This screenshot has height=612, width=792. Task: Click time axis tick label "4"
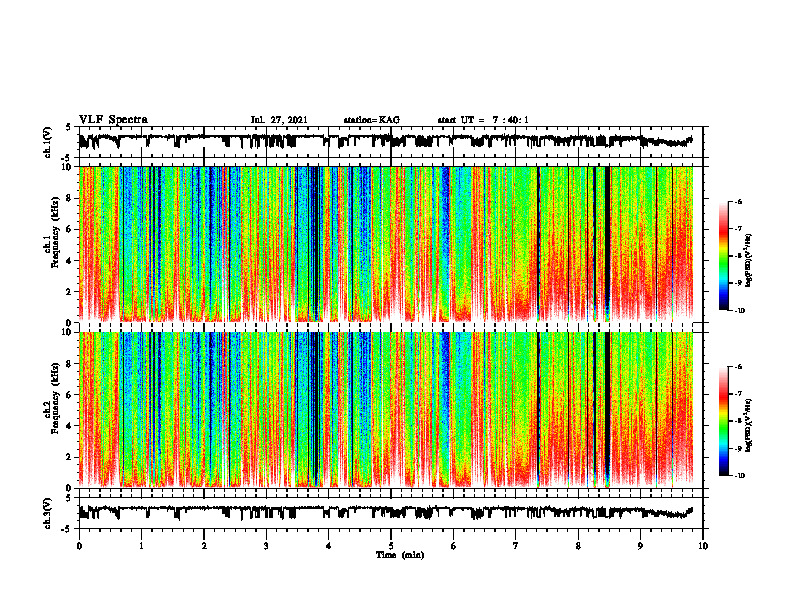point(329,546)
